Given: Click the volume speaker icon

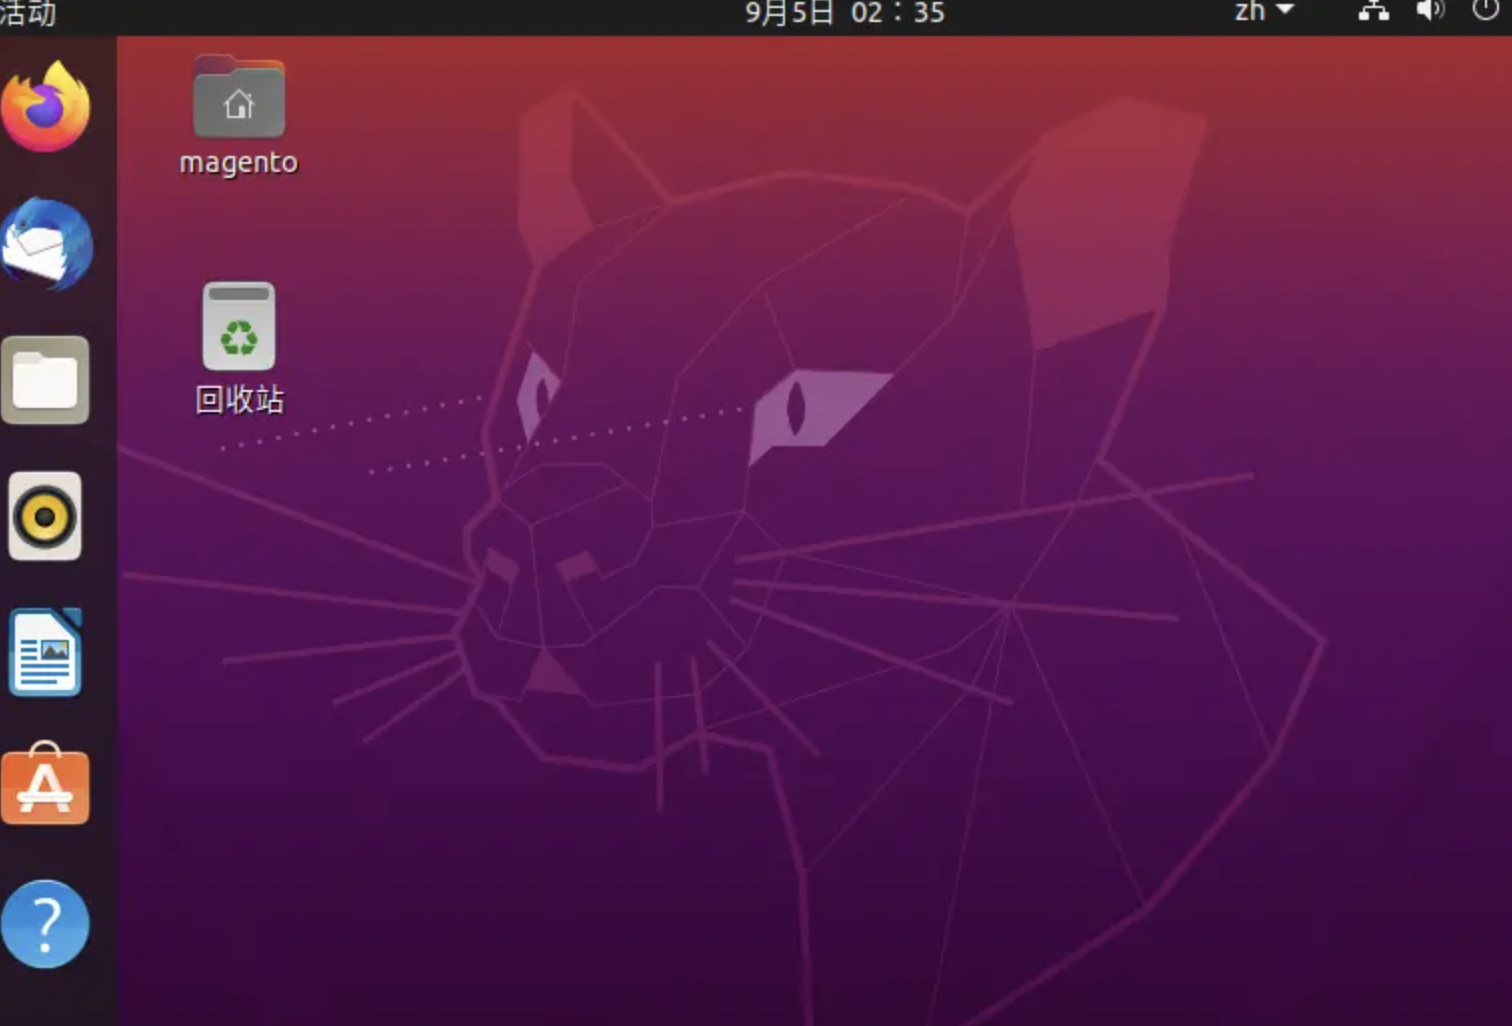Looking at the screenshot, I should (x=1430, y=11).
